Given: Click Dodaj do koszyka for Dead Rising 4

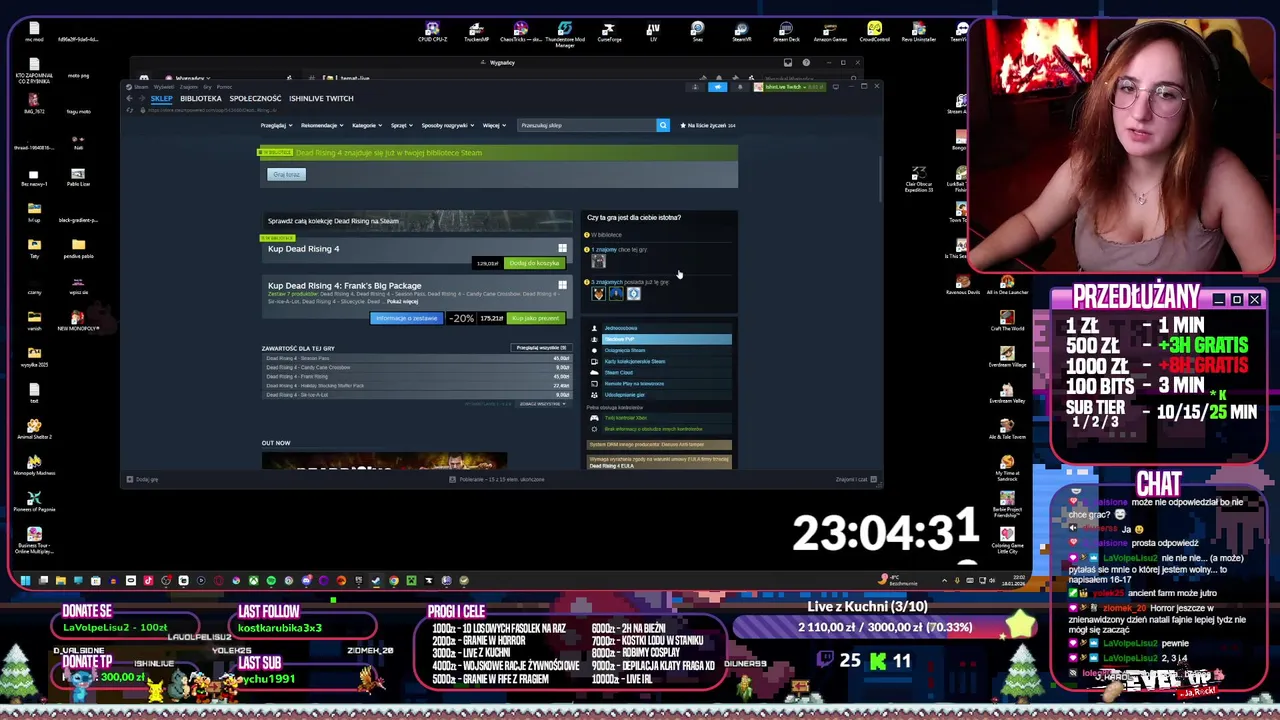Looking at the screenshot, I should (534, 263).
